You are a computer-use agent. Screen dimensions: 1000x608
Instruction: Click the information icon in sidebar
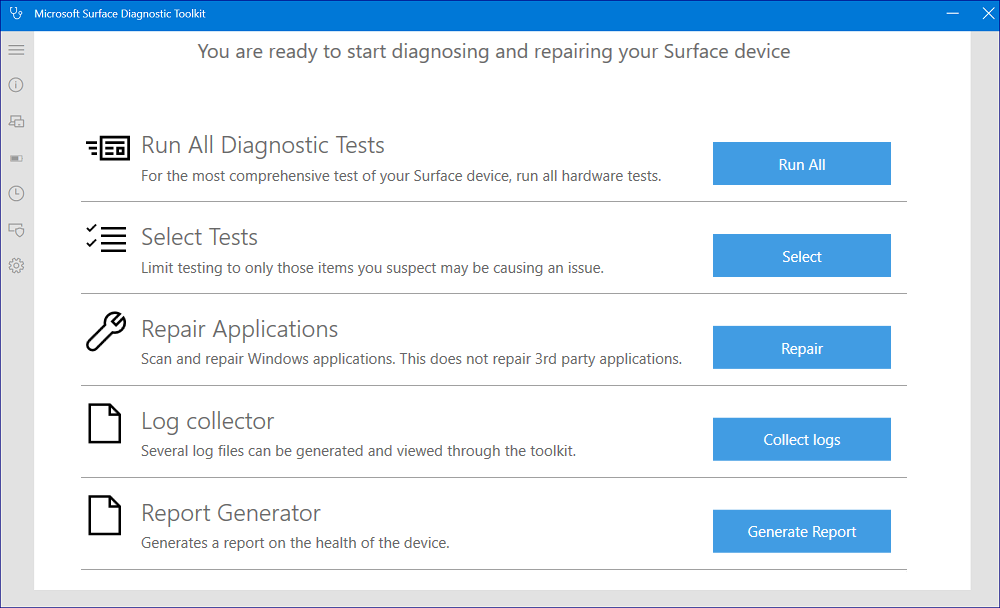[x=16, y=85]
